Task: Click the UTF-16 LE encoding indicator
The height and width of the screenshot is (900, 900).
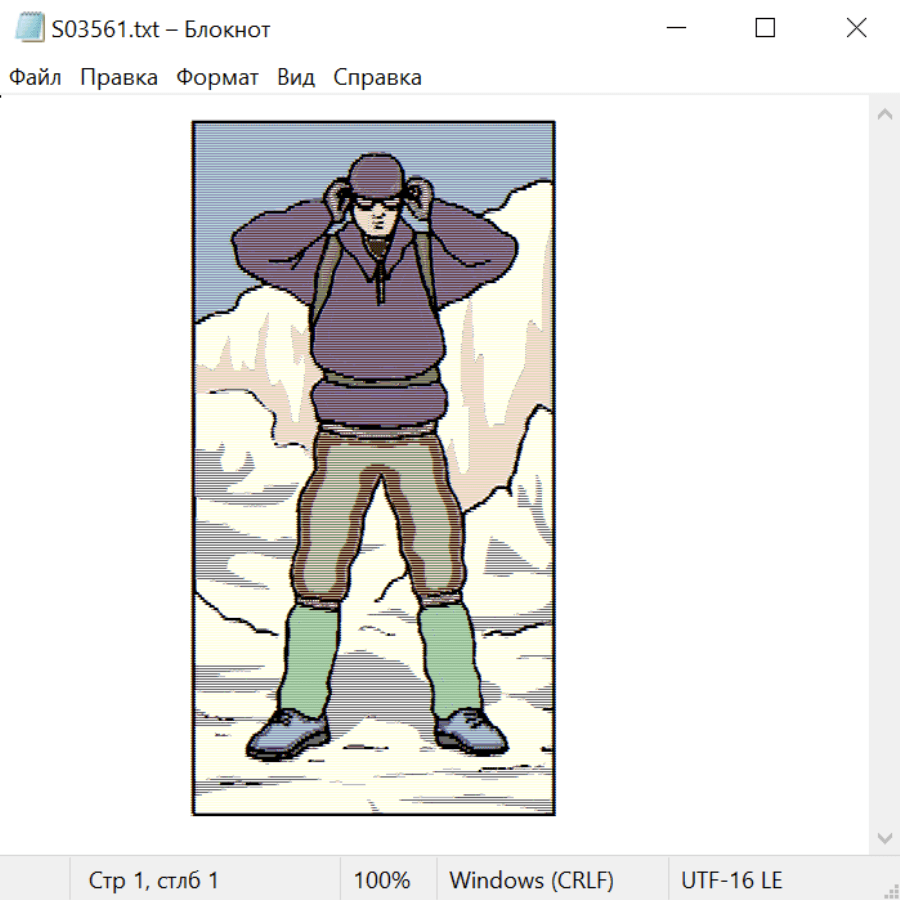Action: [731, 881]
